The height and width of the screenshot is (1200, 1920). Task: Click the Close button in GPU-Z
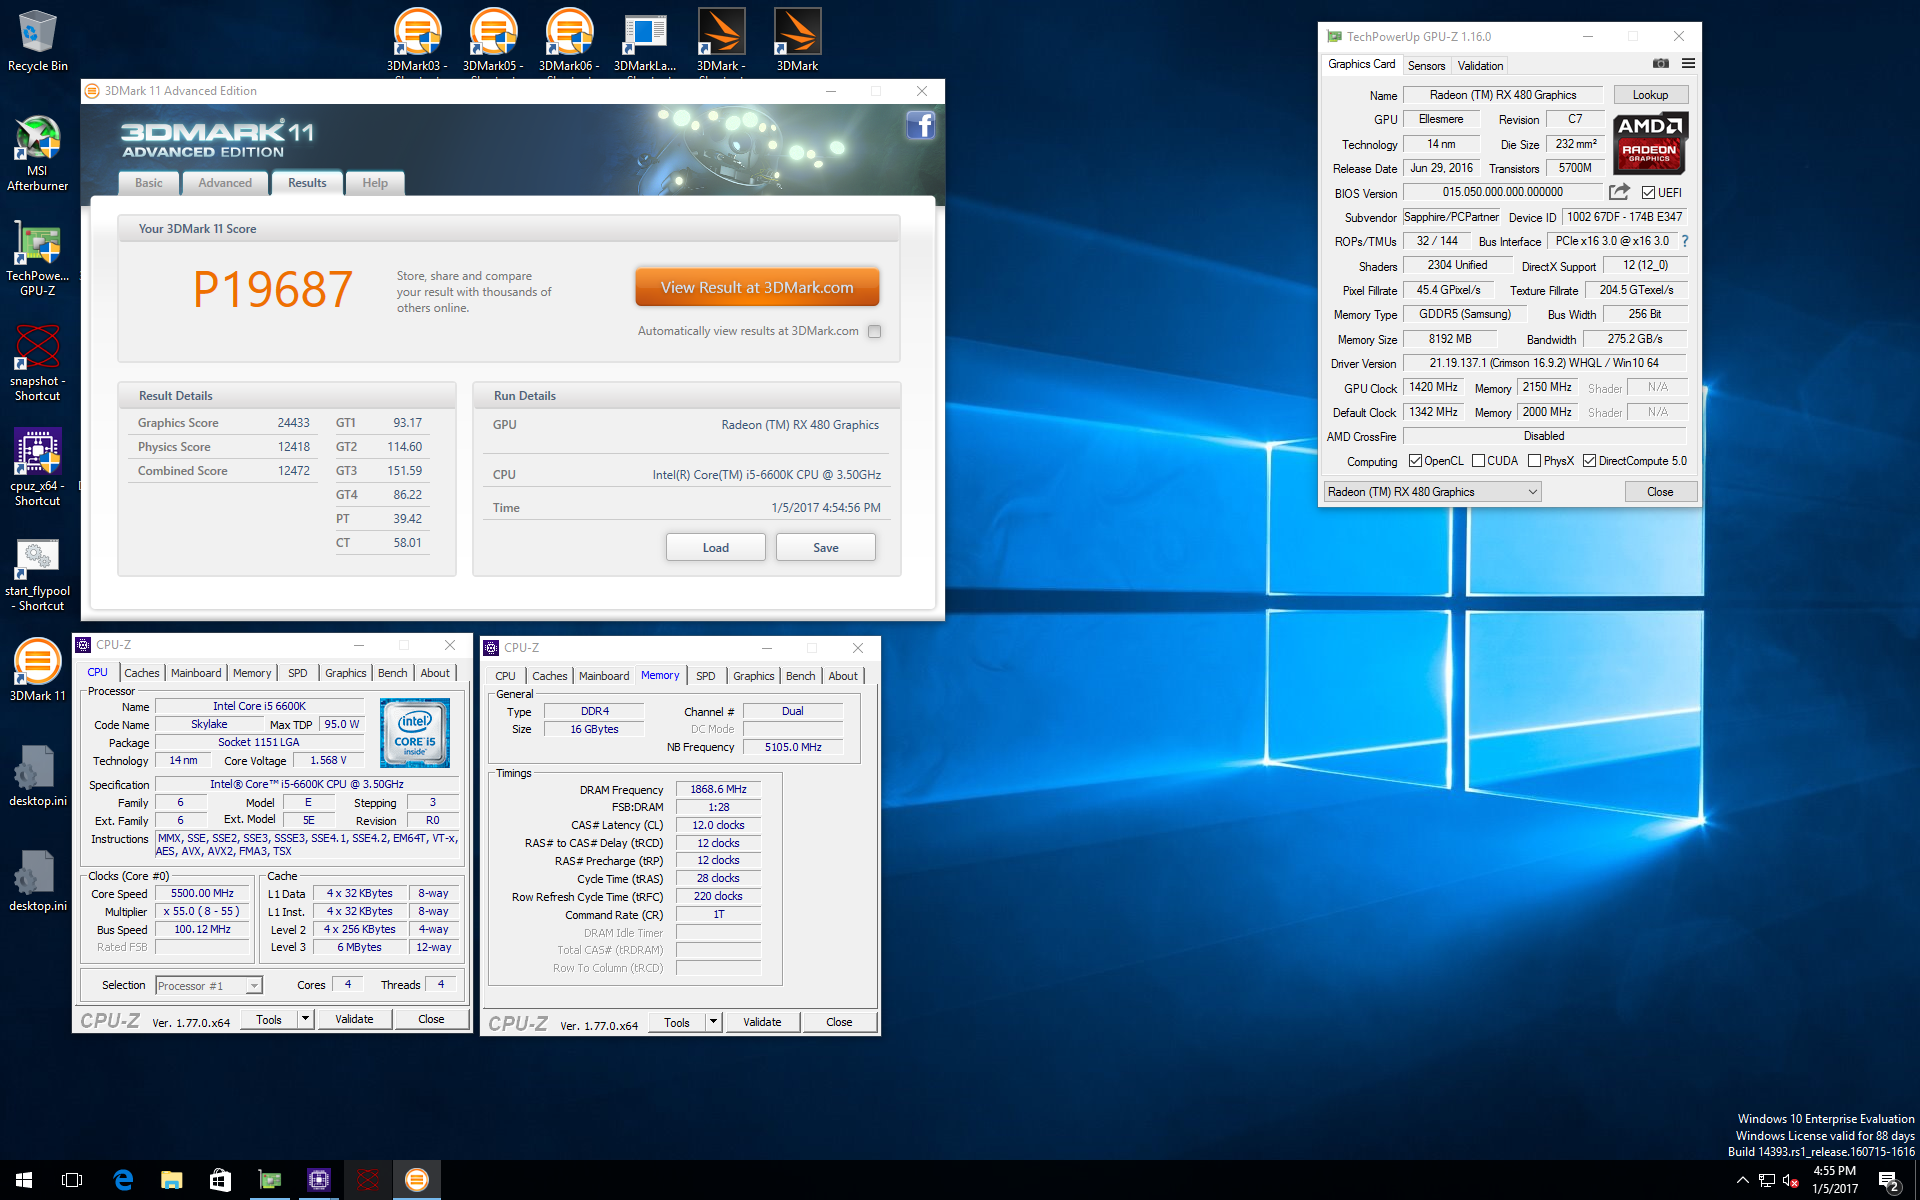[1660, 492]
